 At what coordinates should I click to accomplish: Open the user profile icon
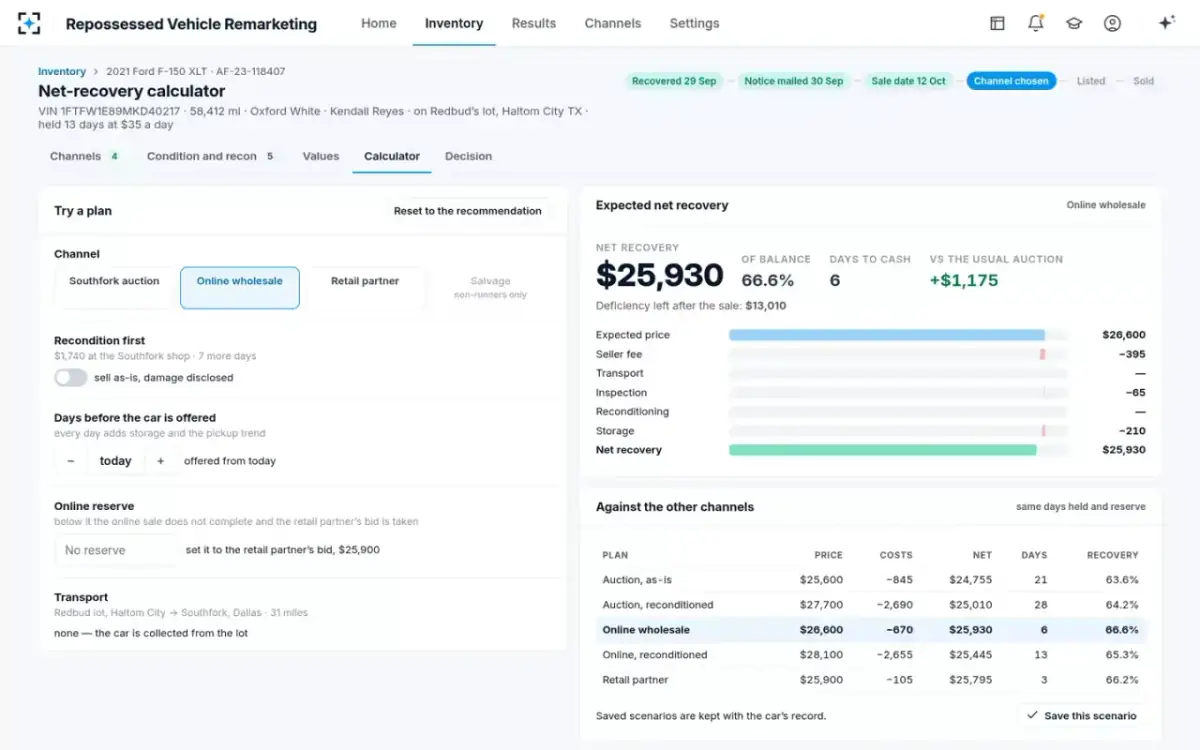[1112, 23]
